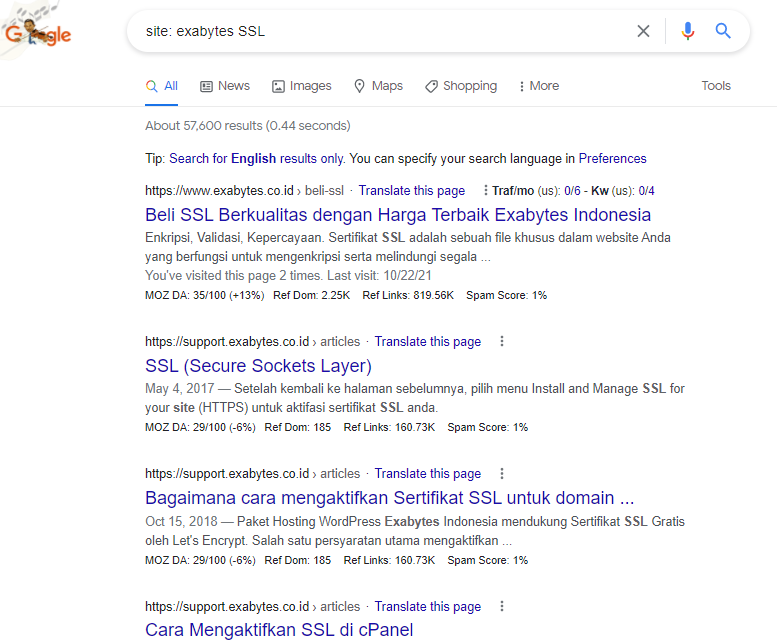Open three-dot menu for Cara Mengaktifkan SSL di cPanel
This screenshot has height=644, width=777.
pyautogui.click(x=502, y=606)
